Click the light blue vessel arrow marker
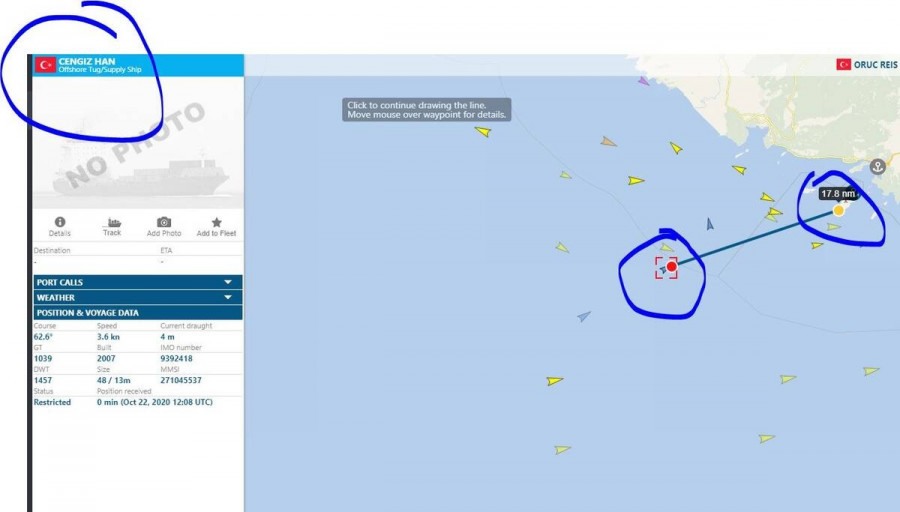The image size is (900, 512). tap(584, 316)
